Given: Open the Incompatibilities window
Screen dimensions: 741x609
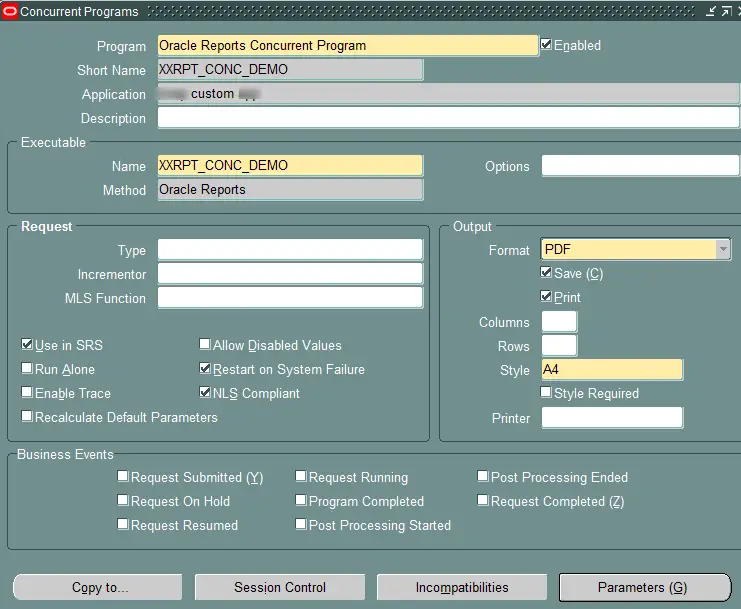Looking at the screenshot, I should coord(462,587).
